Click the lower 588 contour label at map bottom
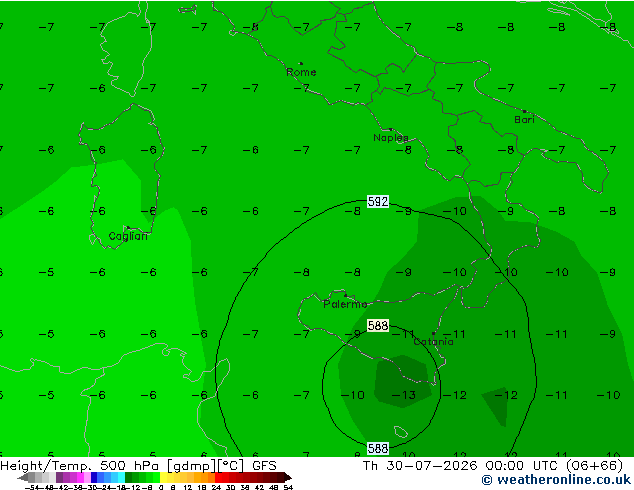This screenshot has width=634, height=490. tap(378, 448)
